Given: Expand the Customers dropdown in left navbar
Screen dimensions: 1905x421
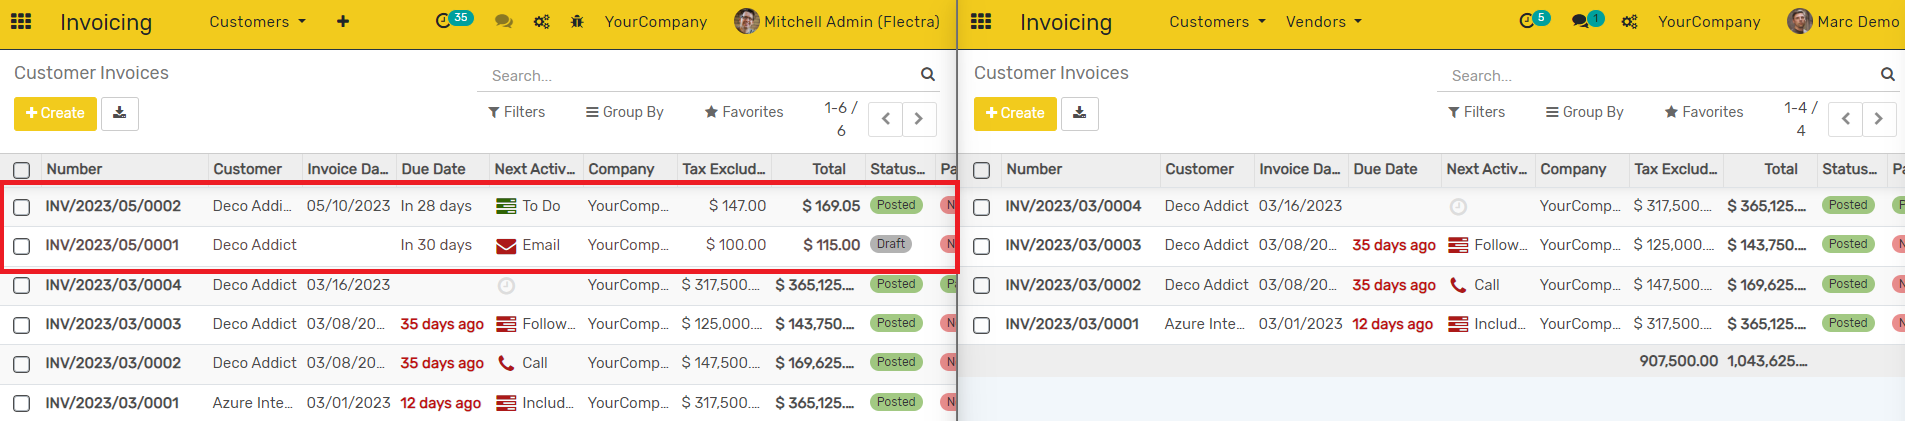Looking at the screenshot, I should (257, 22).
